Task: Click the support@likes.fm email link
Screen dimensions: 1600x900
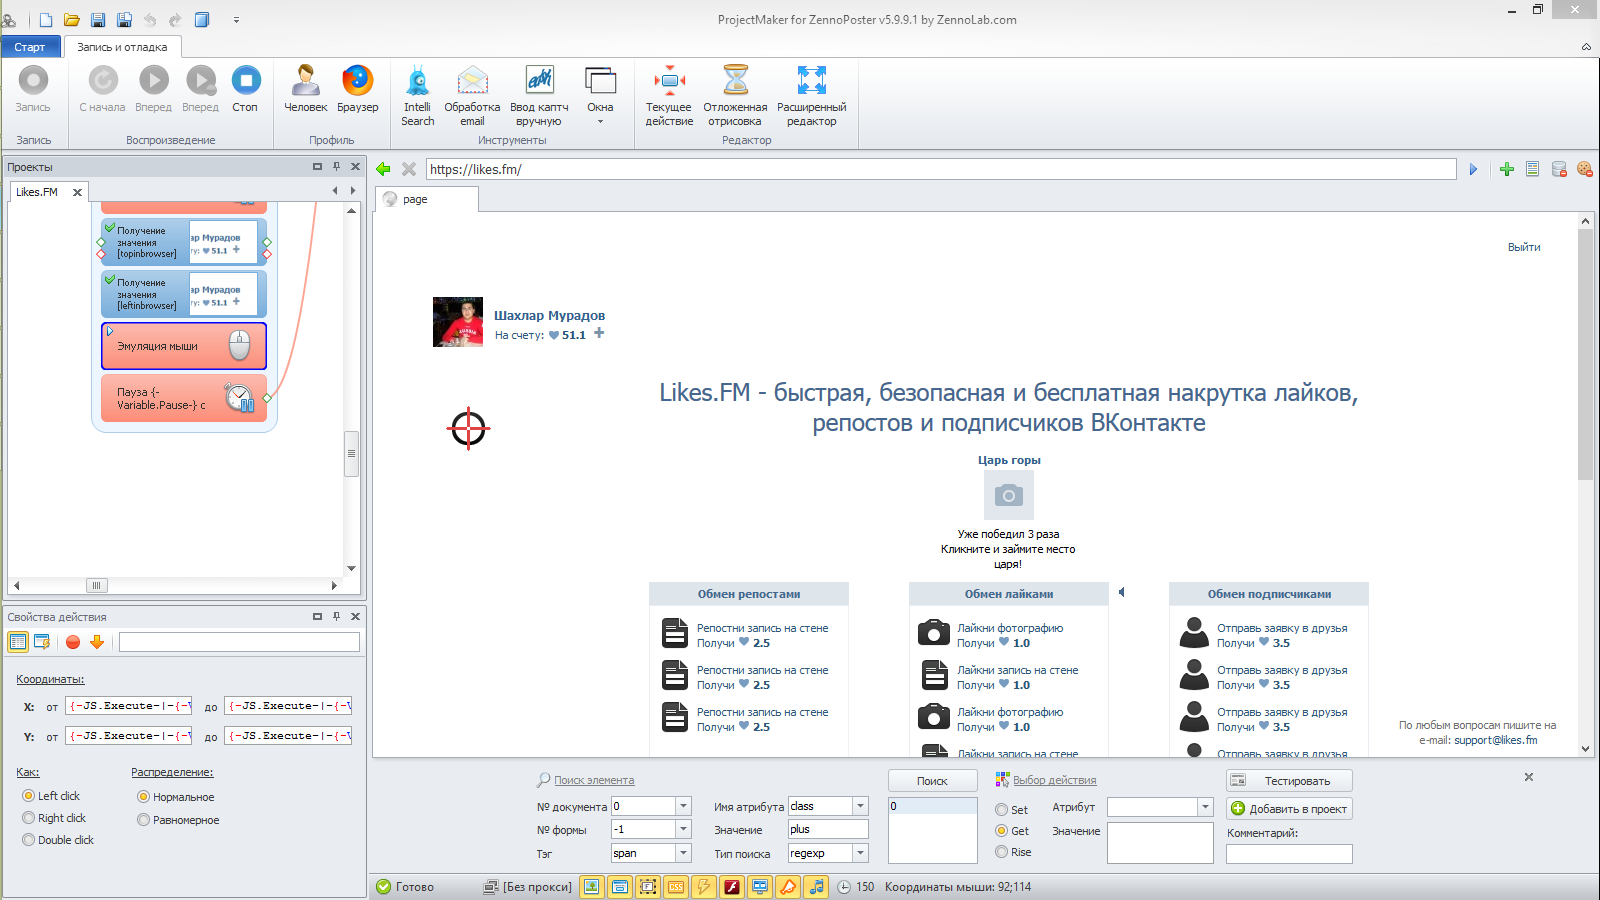Action: pyautogui.click(x=1496, y=740)
